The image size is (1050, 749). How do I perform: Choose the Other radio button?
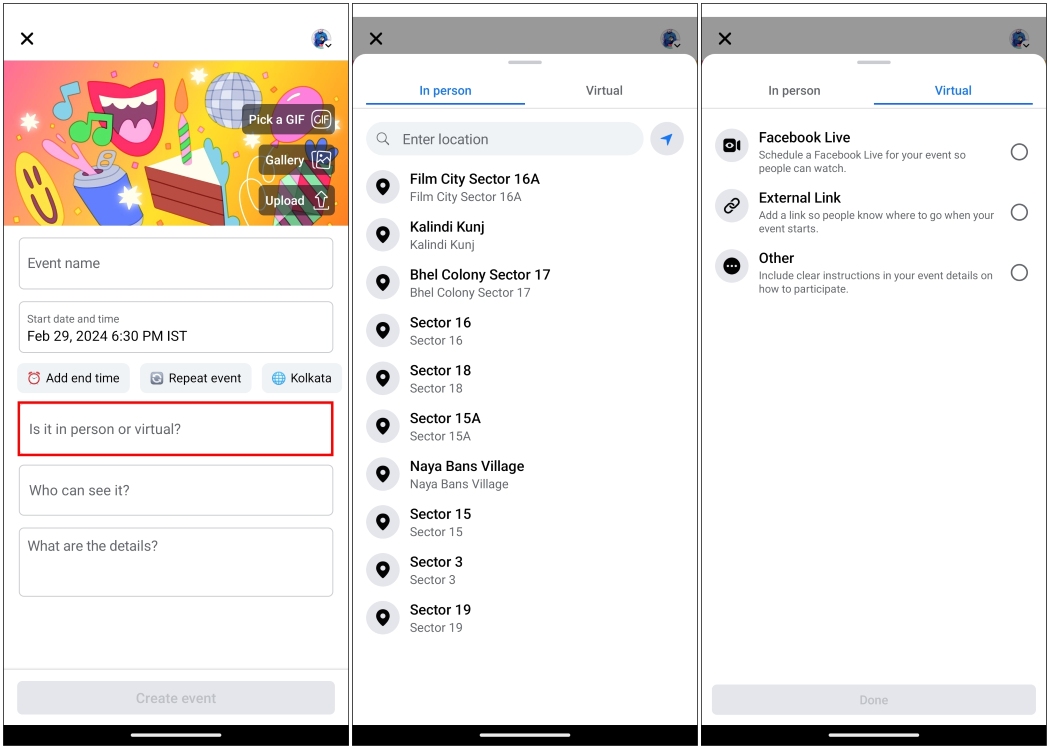point(1018,272)
